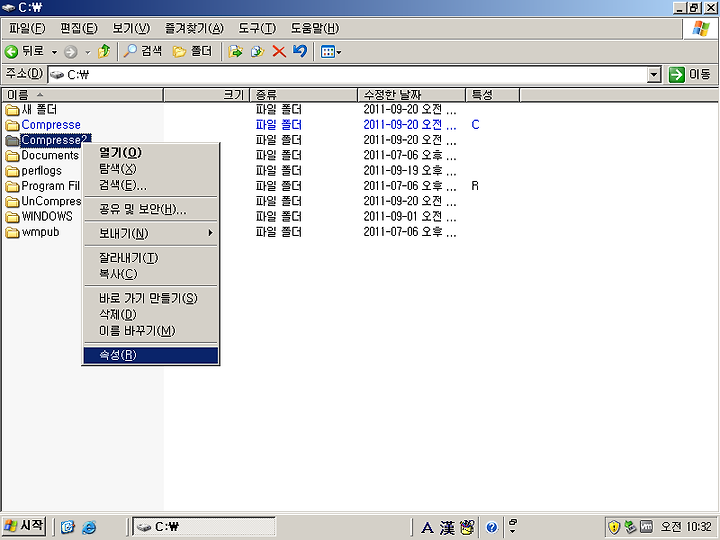Click the perflogs folder icon
720x540 pixels.
tap(12, 171)
